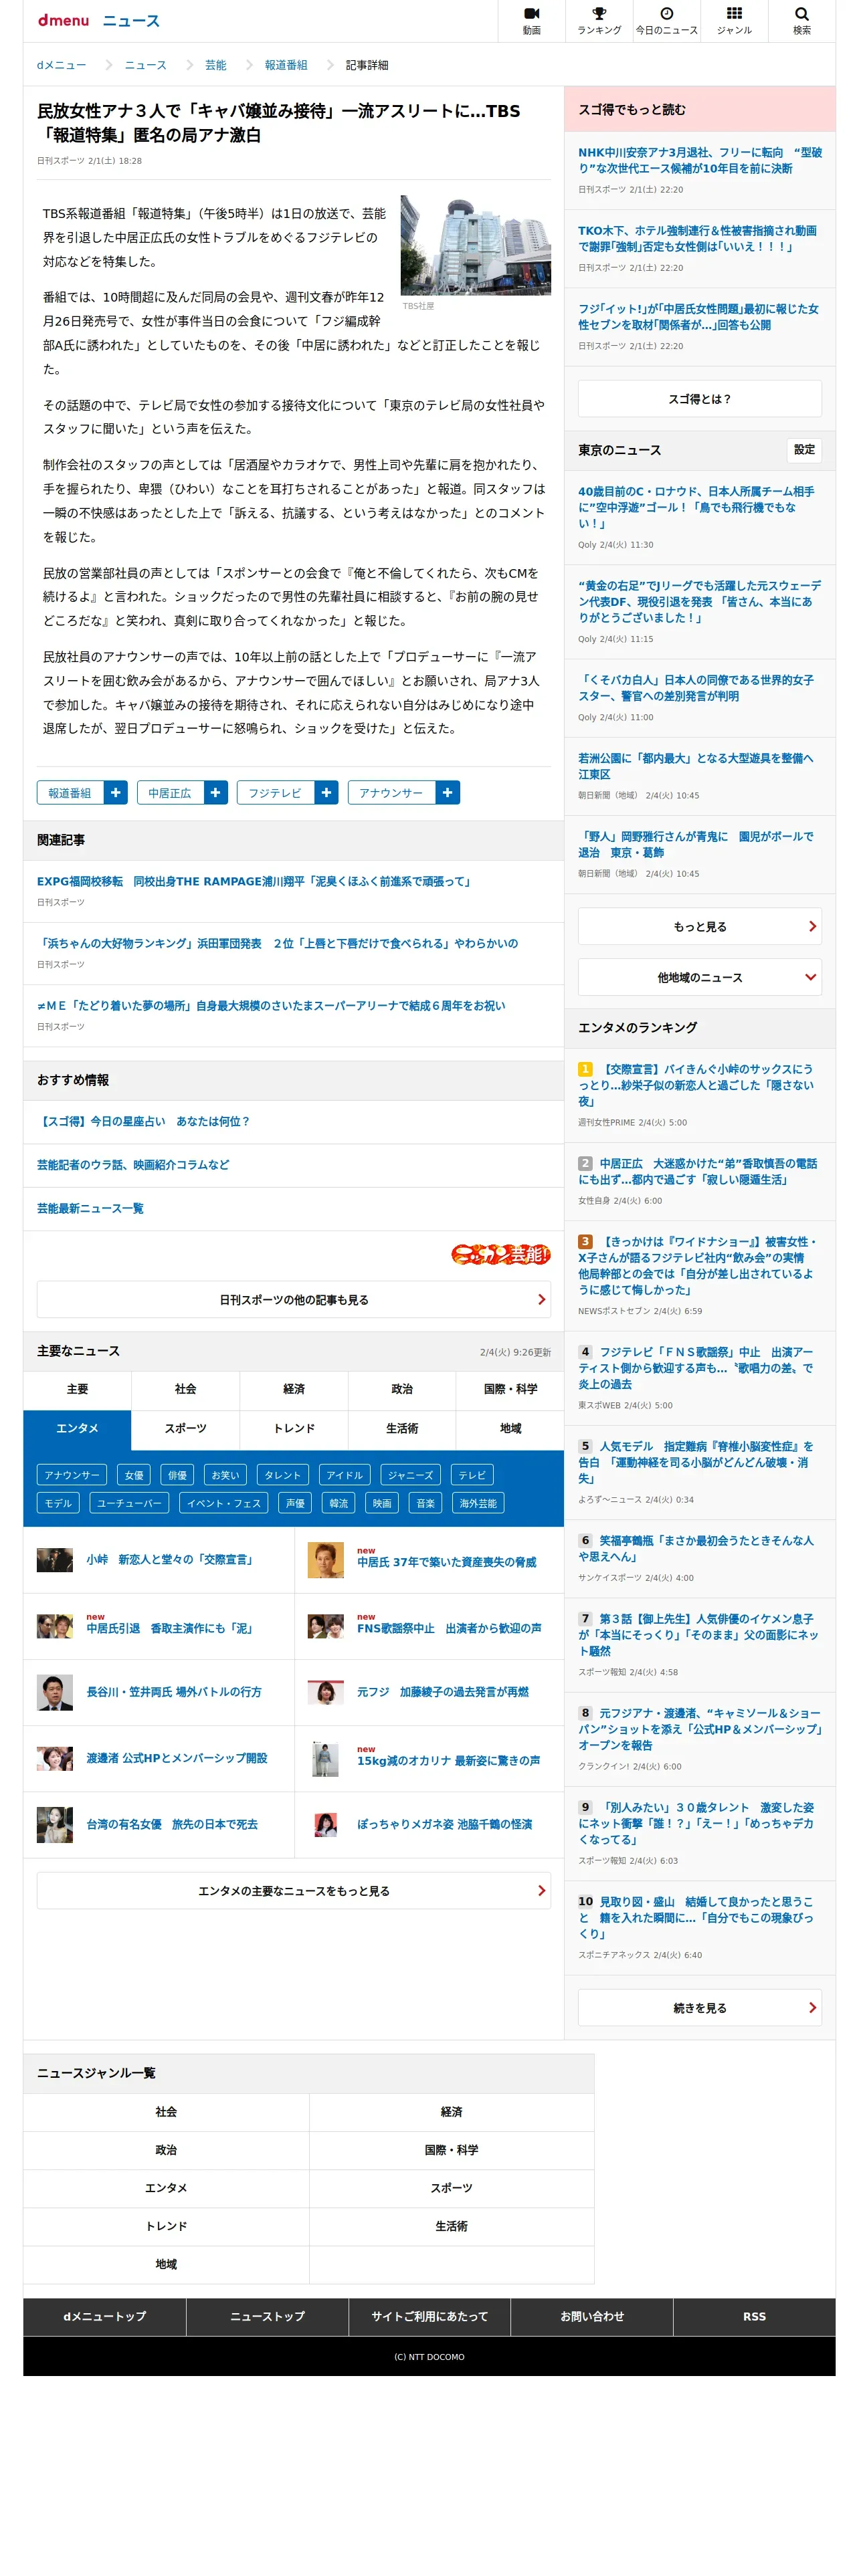
Task: Click the 設定 button for 東京のニュース
Action: point(804,450)
